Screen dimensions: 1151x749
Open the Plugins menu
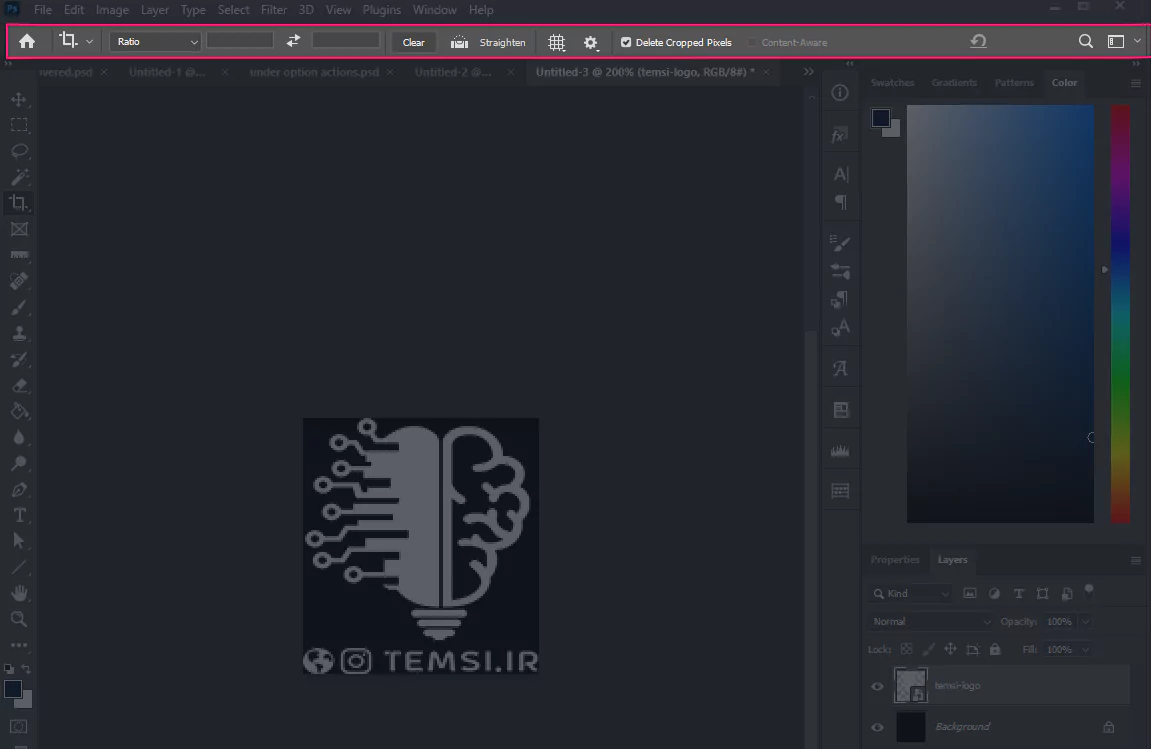coord(382,10)
